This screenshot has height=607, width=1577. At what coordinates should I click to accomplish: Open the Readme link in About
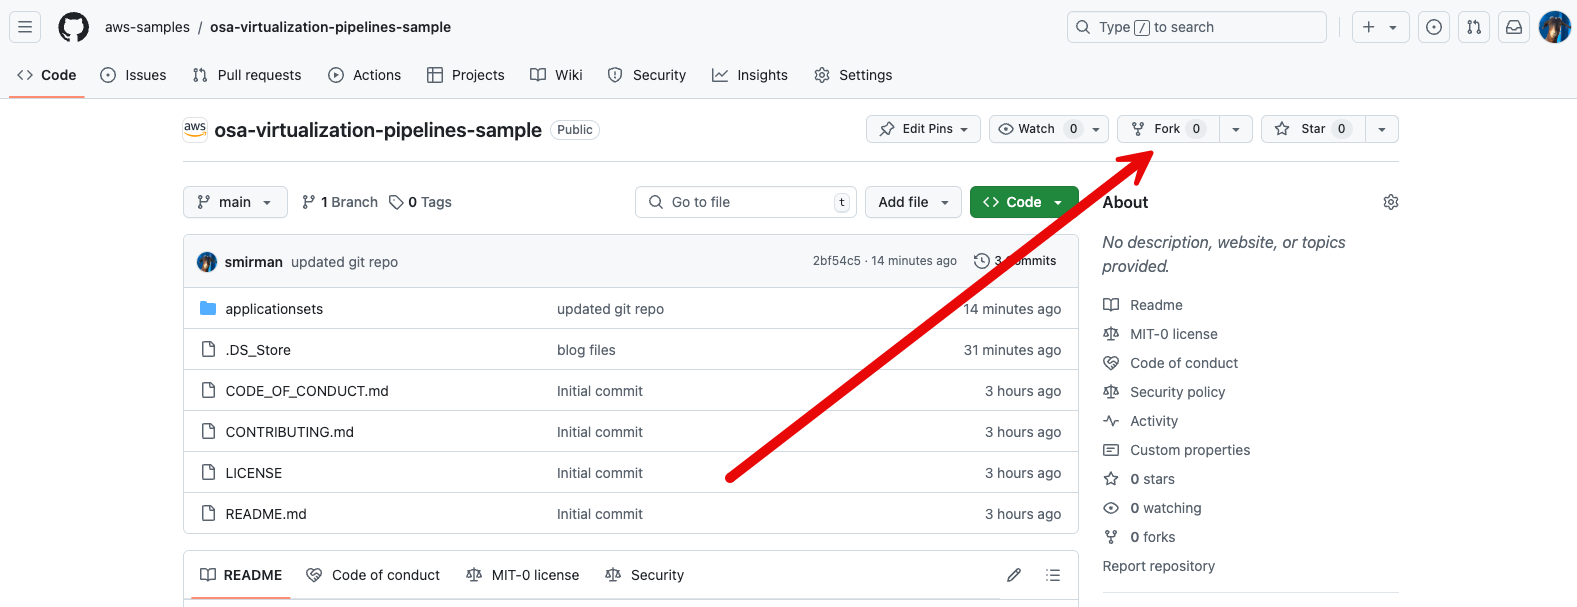point(1156,305)
